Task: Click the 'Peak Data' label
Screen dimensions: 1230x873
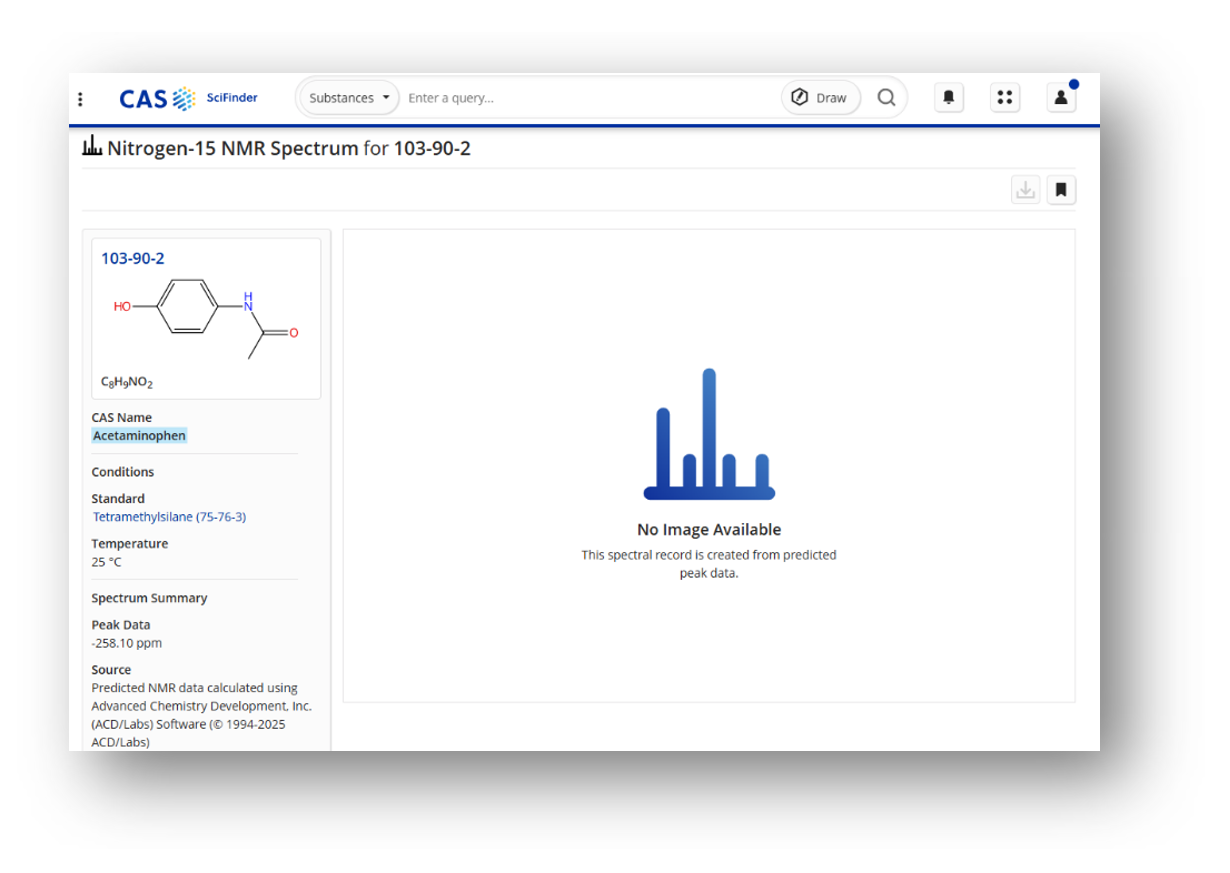Action: pos(121,625)
